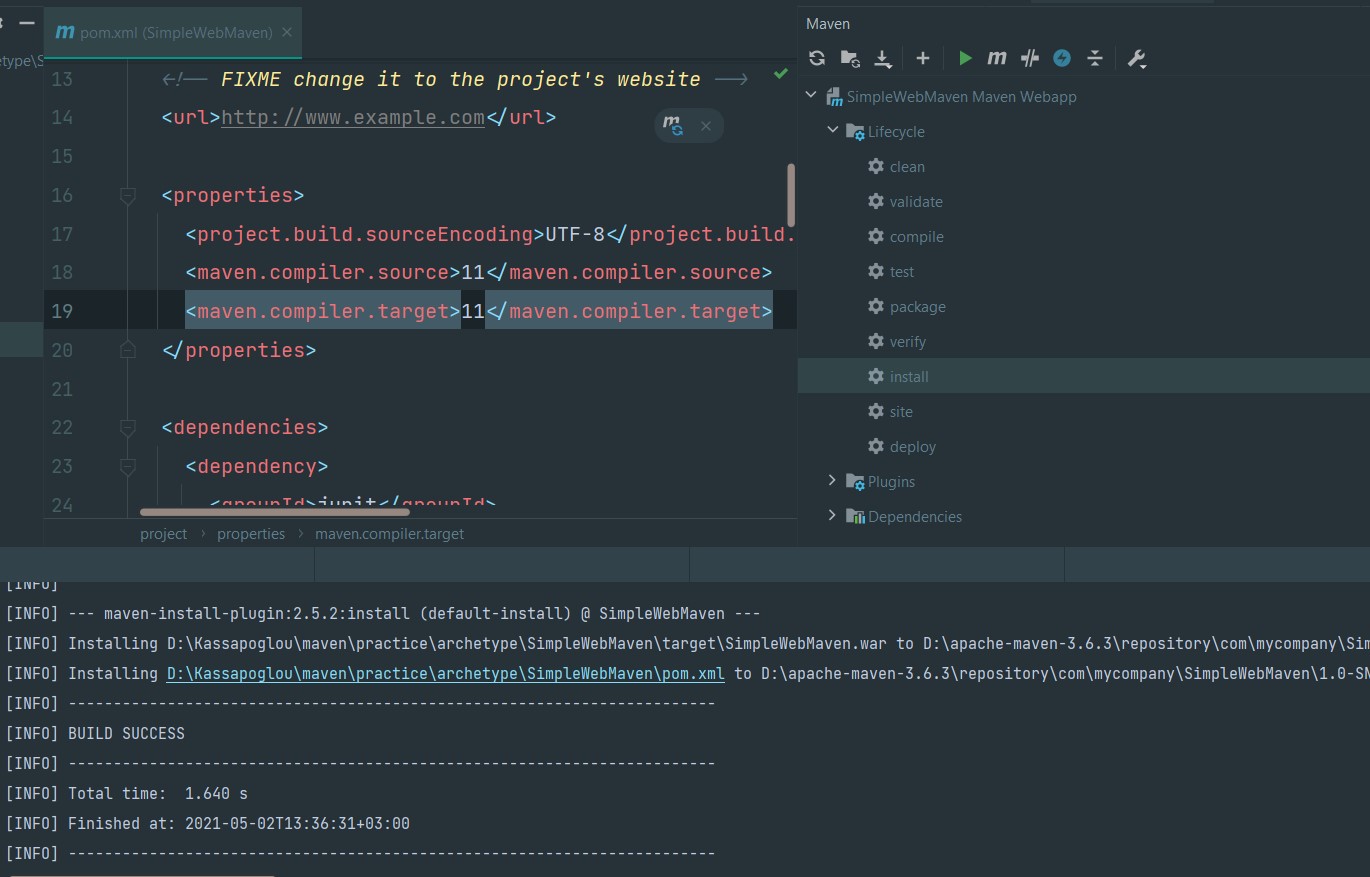
Task: Click gear icon beside clean goal
Action: coord(876,166)
